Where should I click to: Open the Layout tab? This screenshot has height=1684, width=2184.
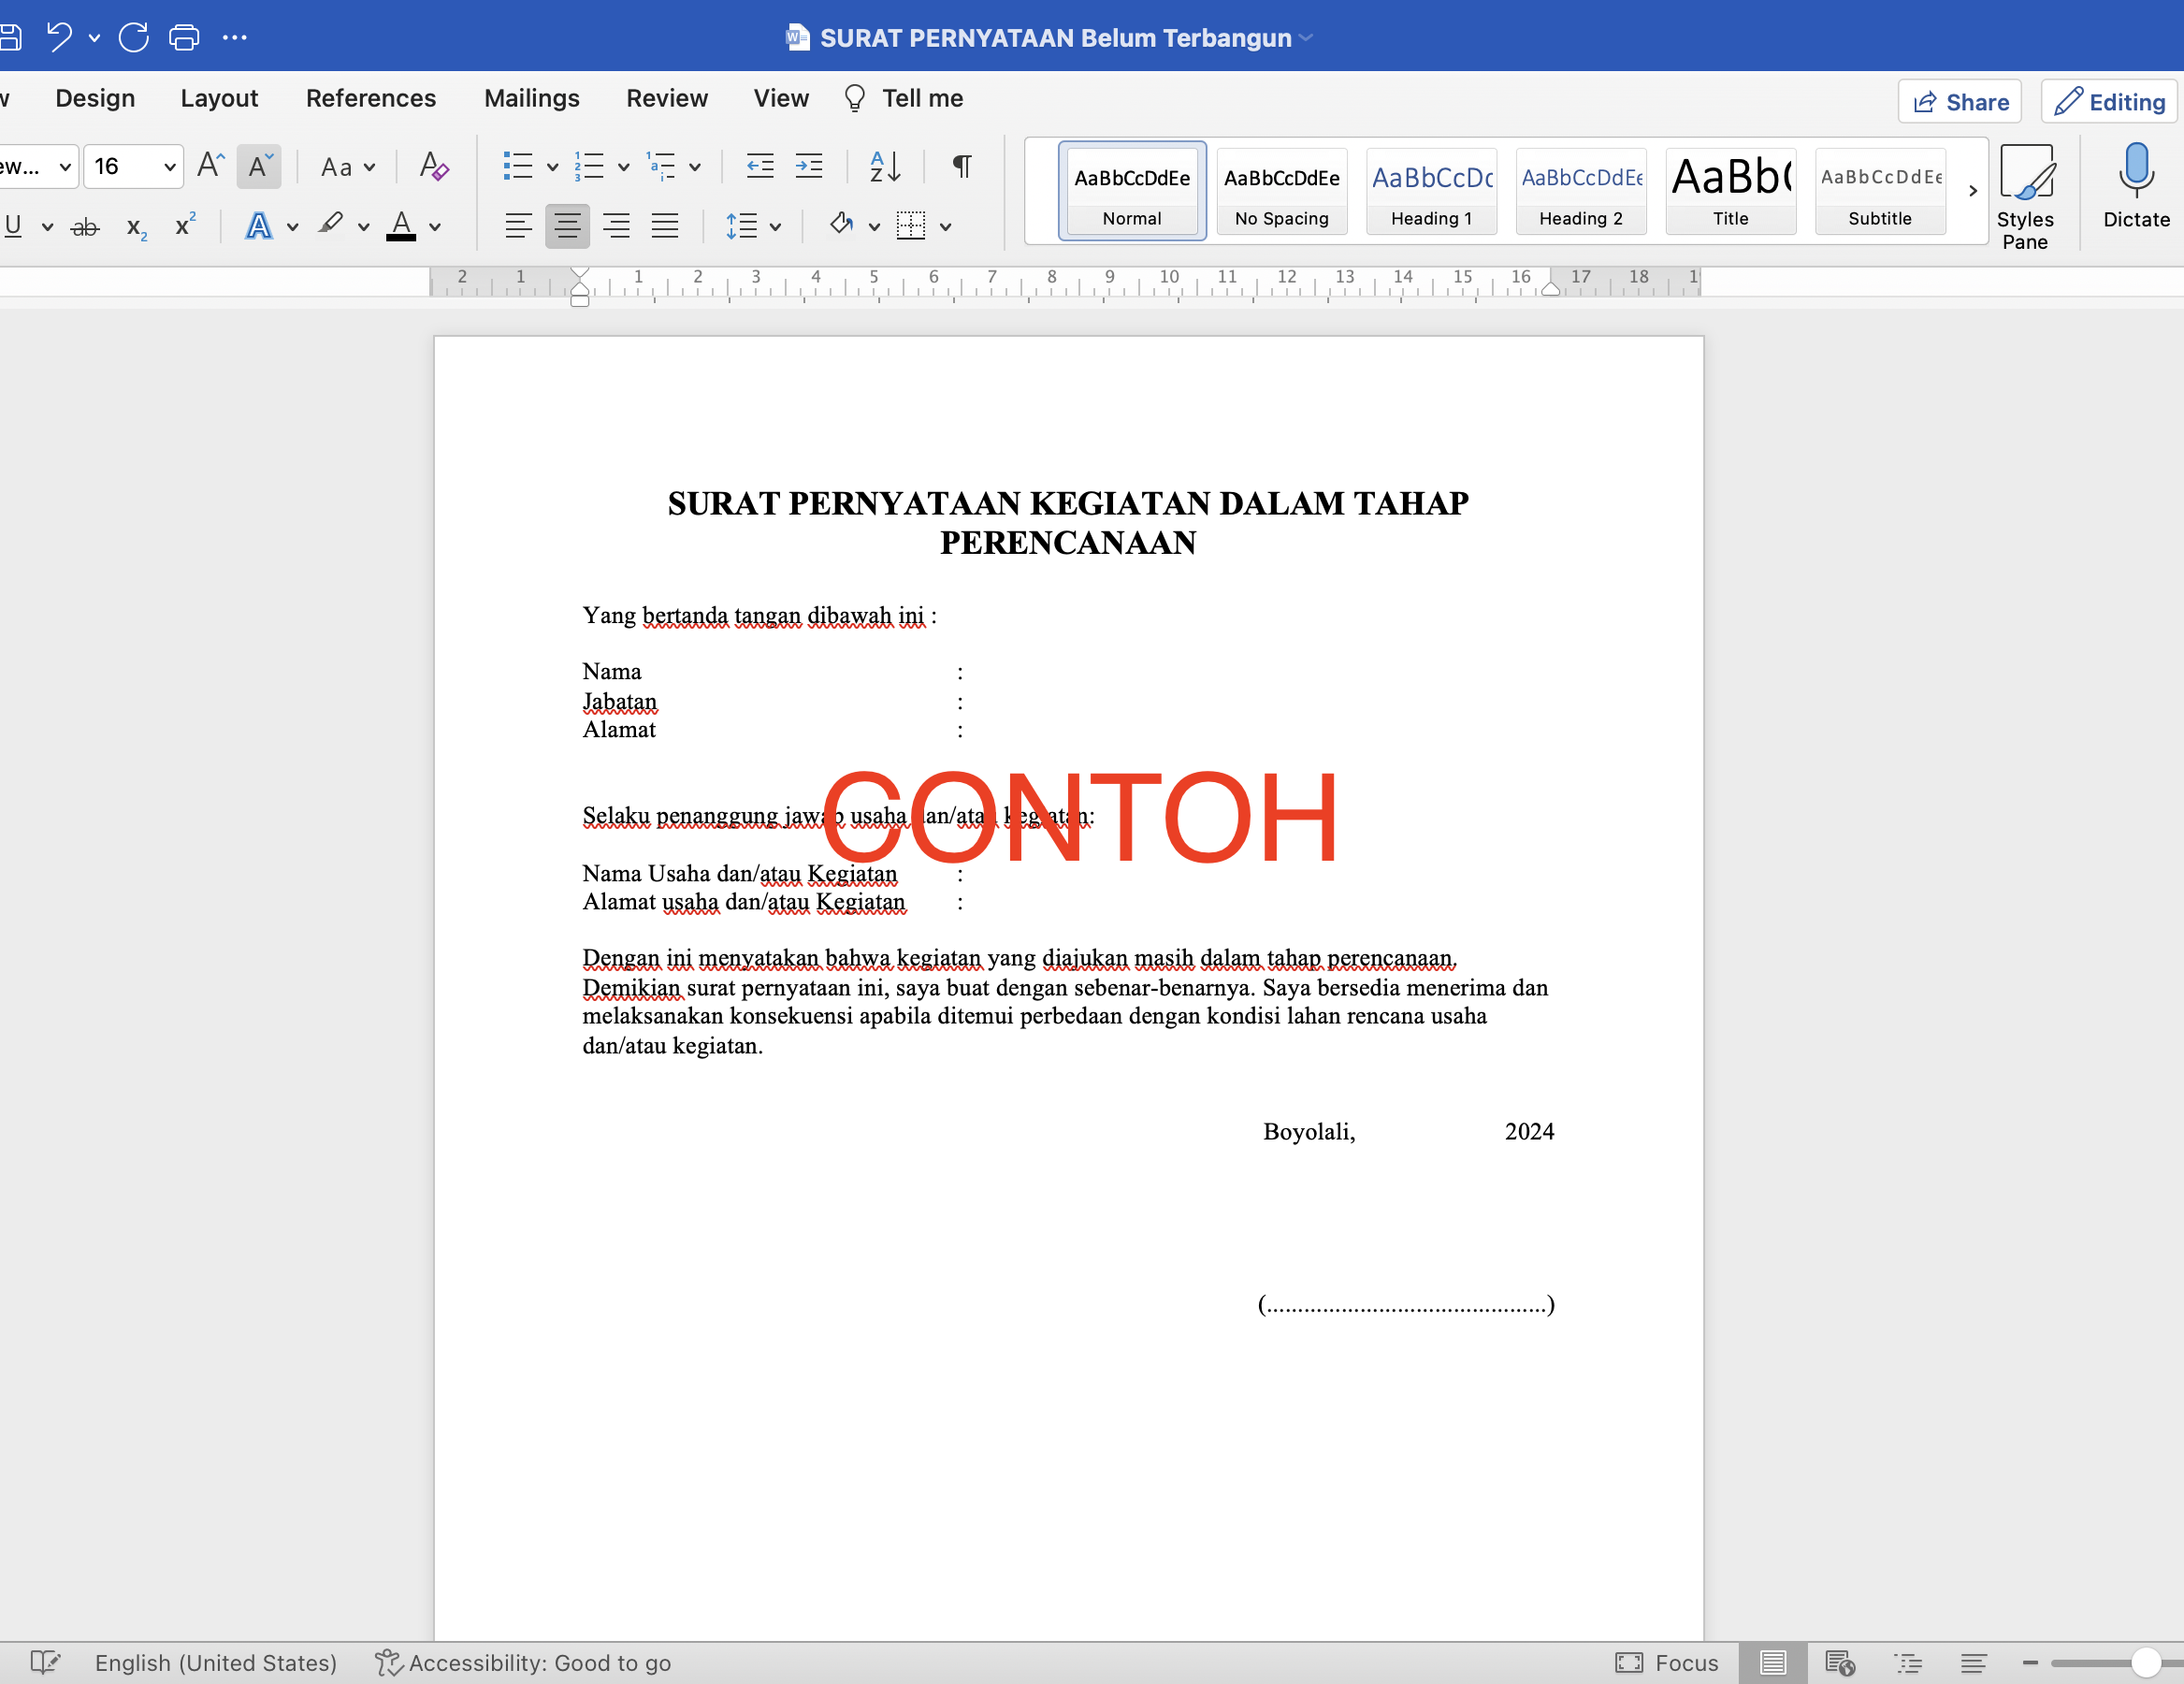pyautogui.click(x=219, y=98)
